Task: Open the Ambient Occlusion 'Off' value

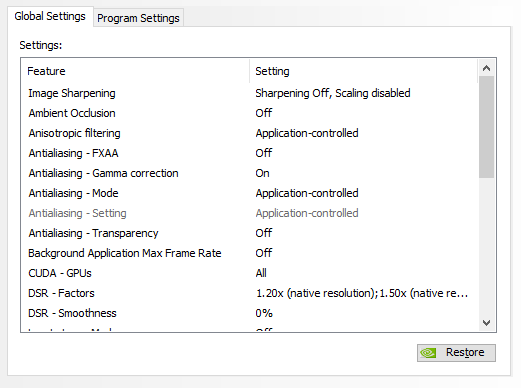Action: tap(264, 113)
